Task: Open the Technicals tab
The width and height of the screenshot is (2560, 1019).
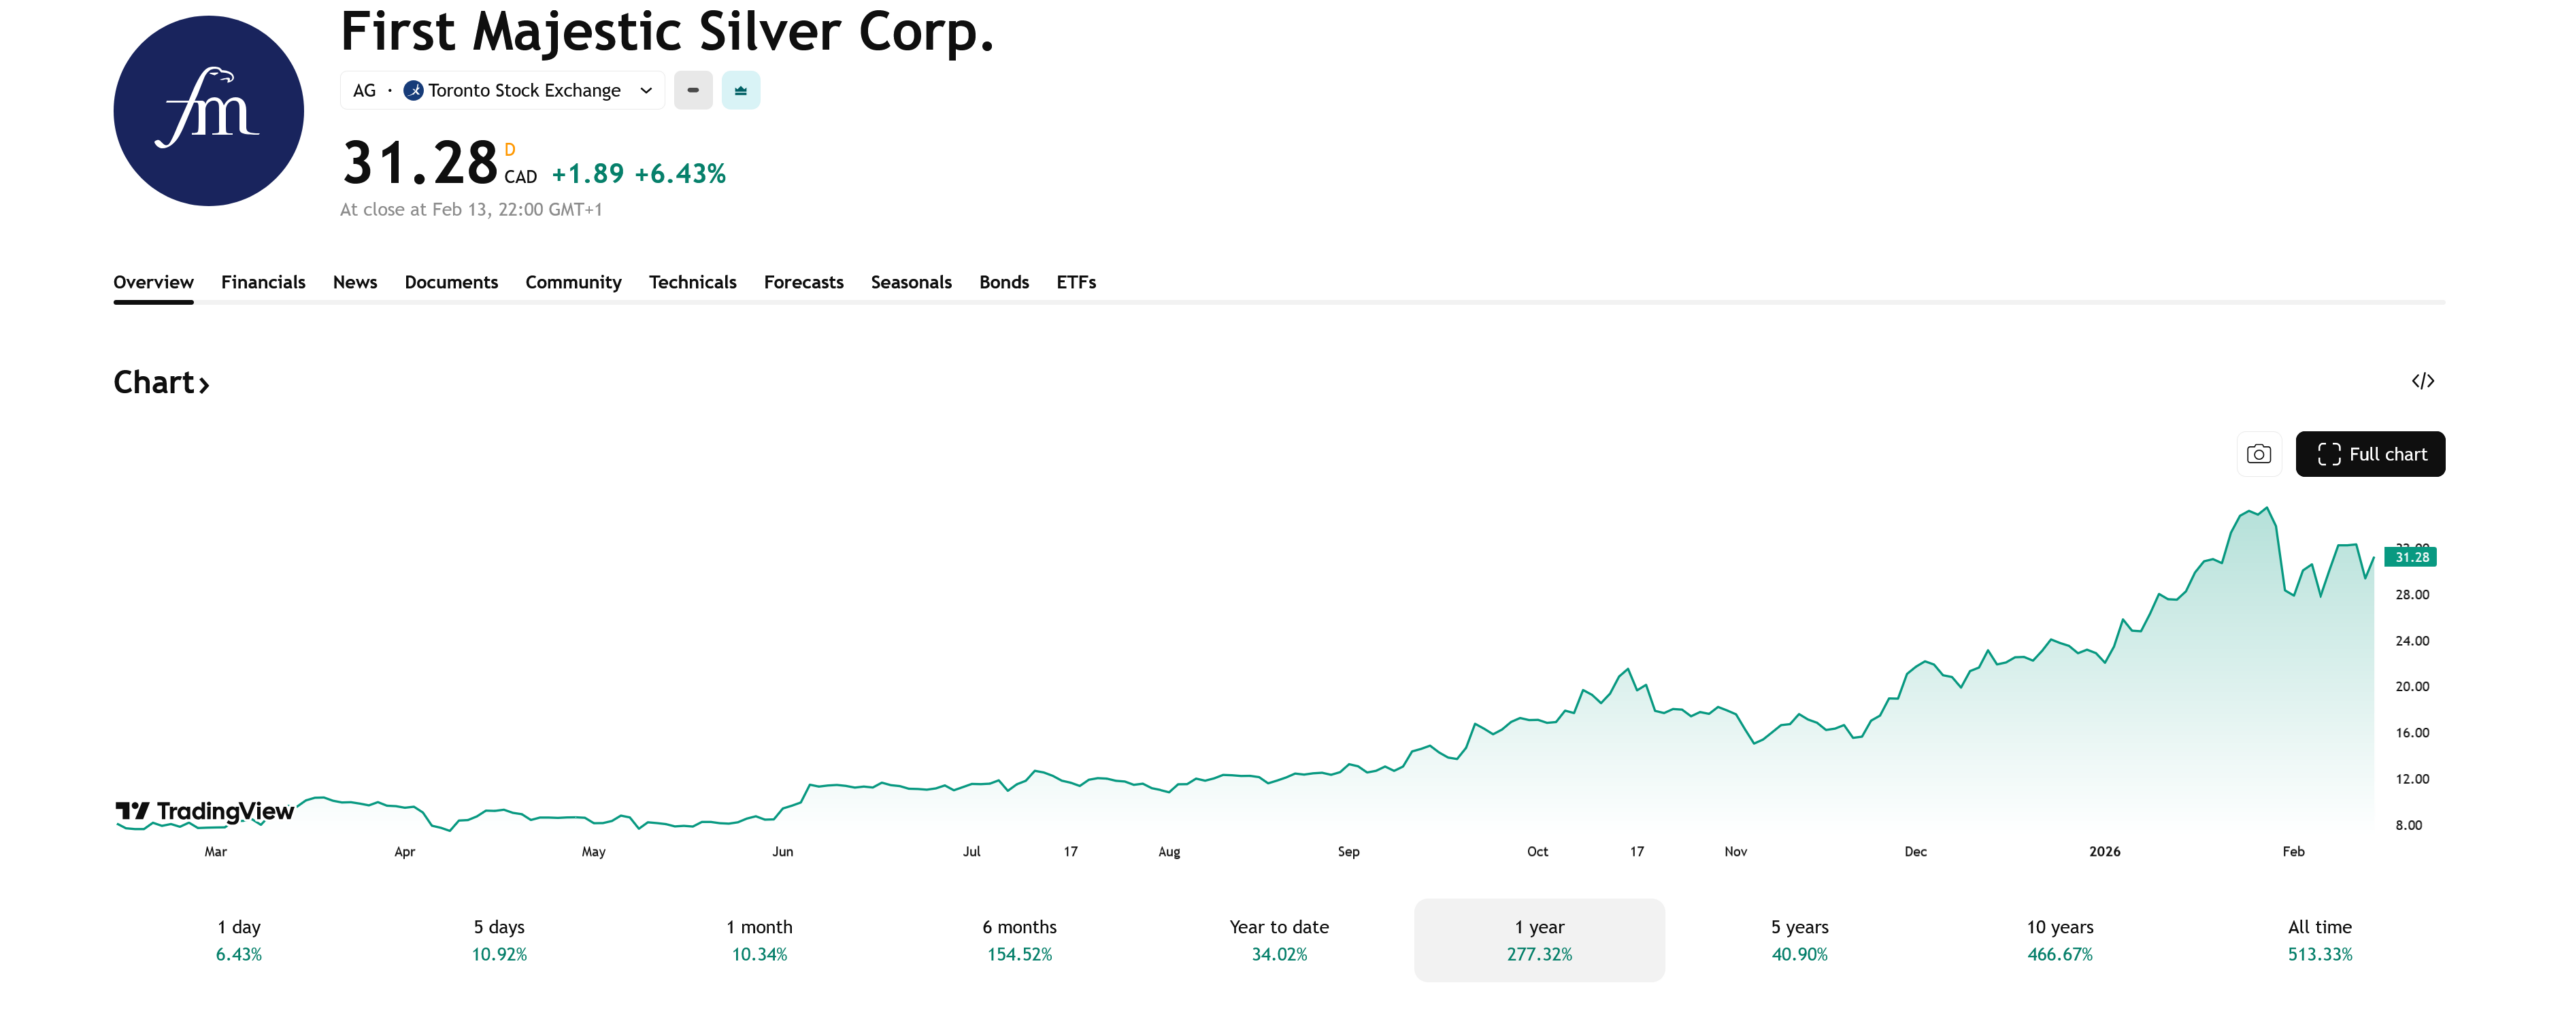Action: [x=692, y=282]
